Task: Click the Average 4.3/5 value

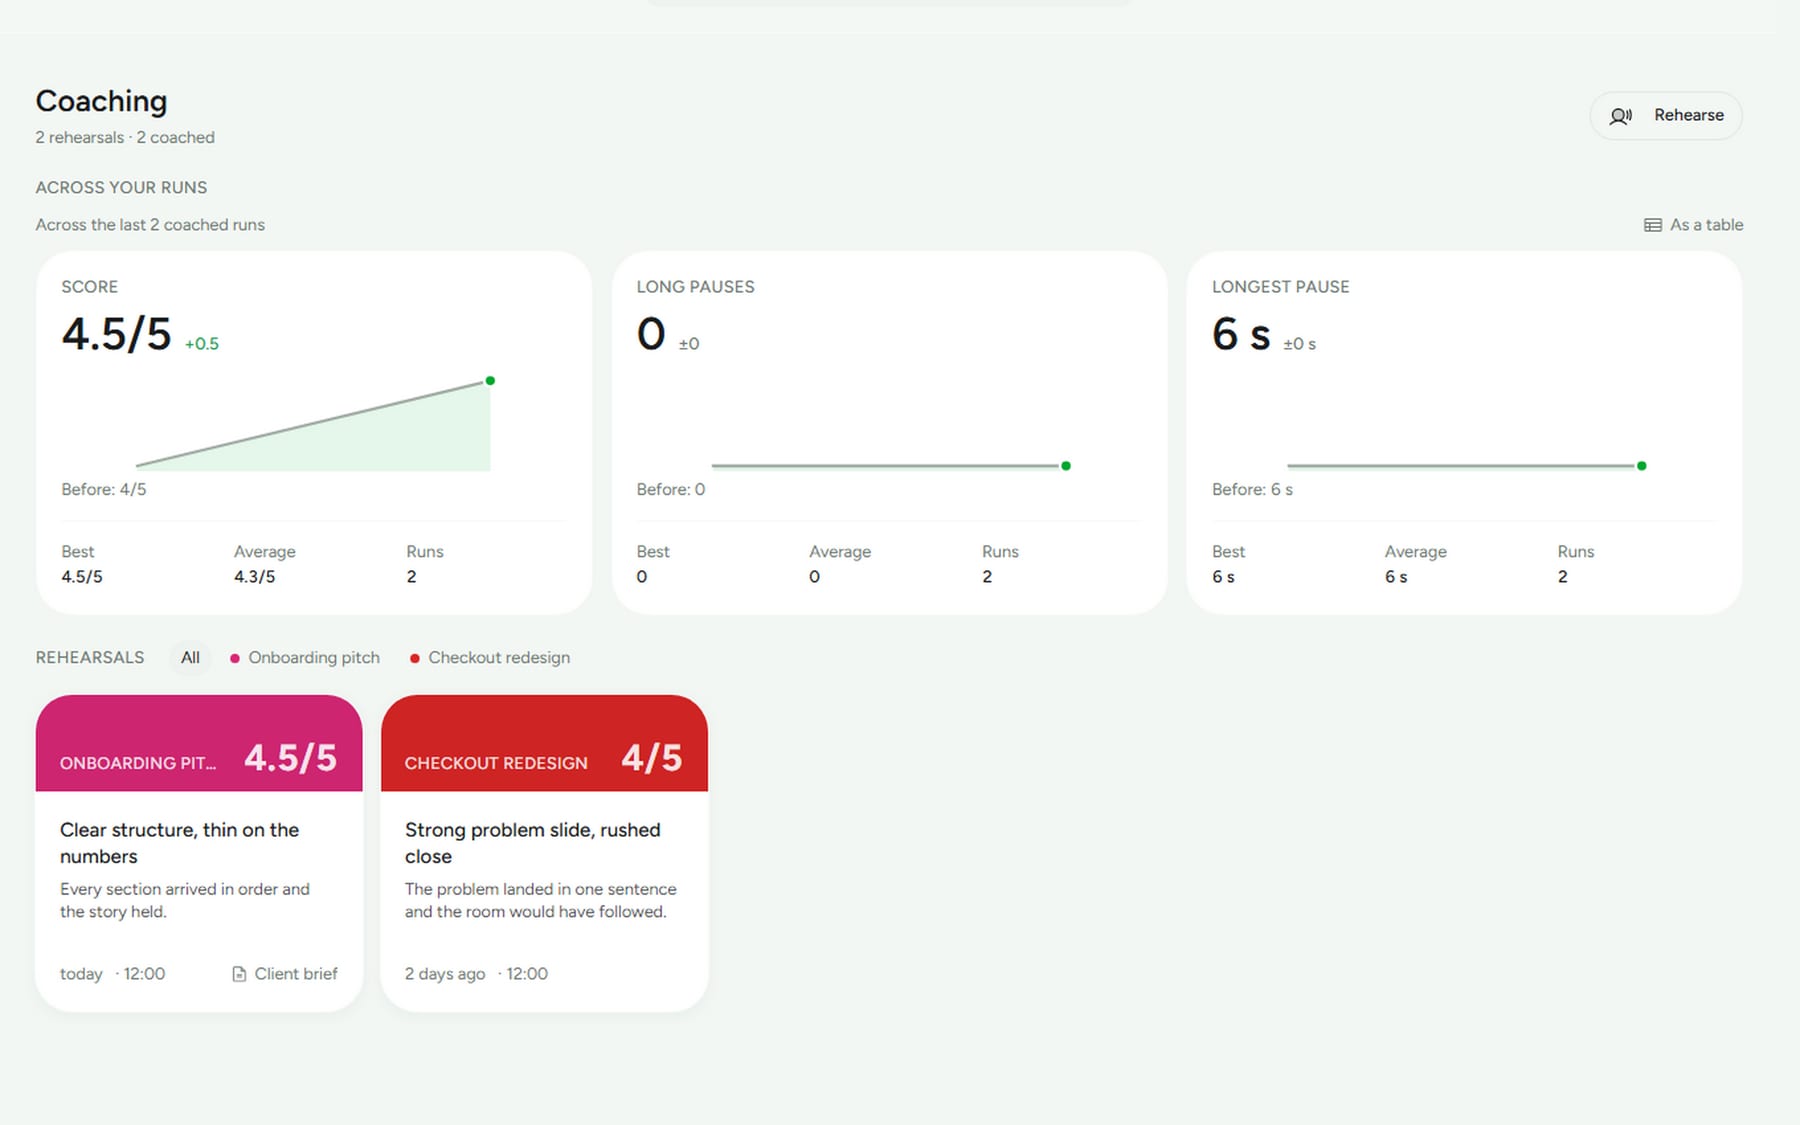Action: pos(254,577)
